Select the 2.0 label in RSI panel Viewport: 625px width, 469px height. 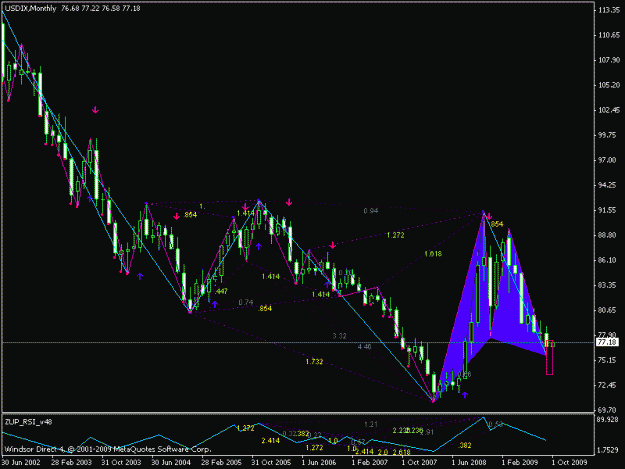(x=383, y=452)
